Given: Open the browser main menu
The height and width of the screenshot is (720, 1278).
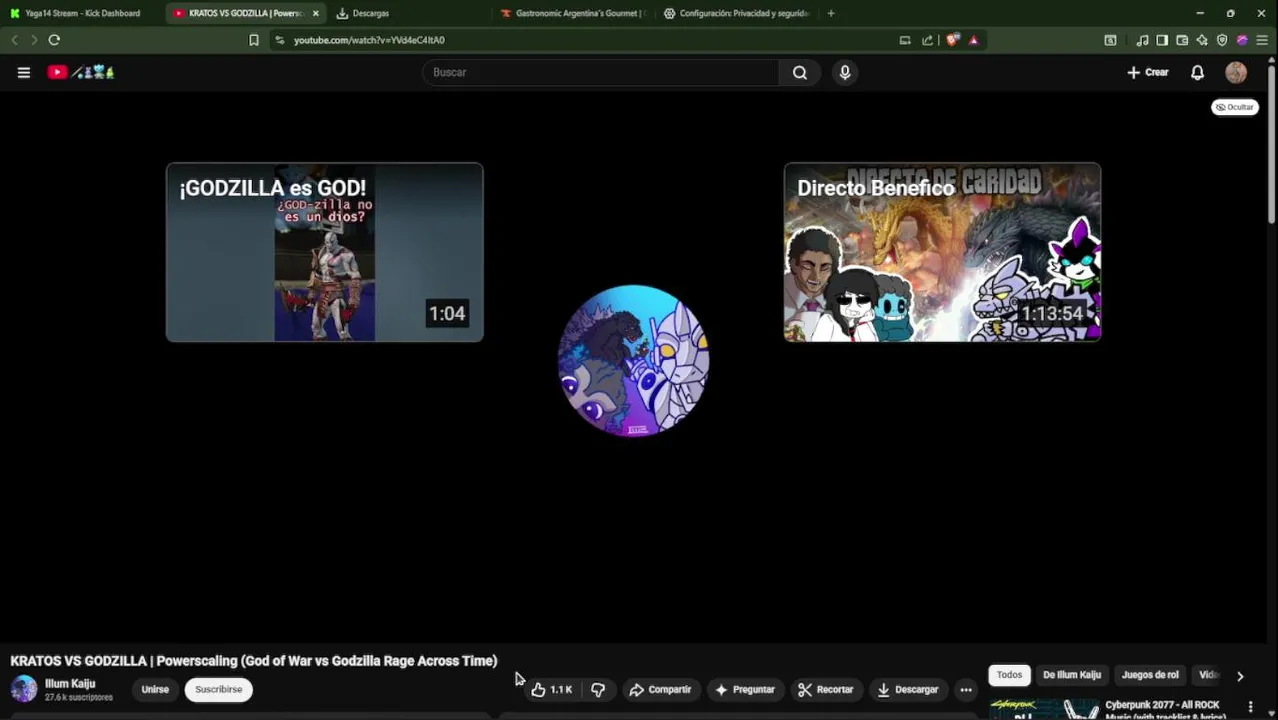Looking at the screenshot, I should click(x=1262, y=40).
